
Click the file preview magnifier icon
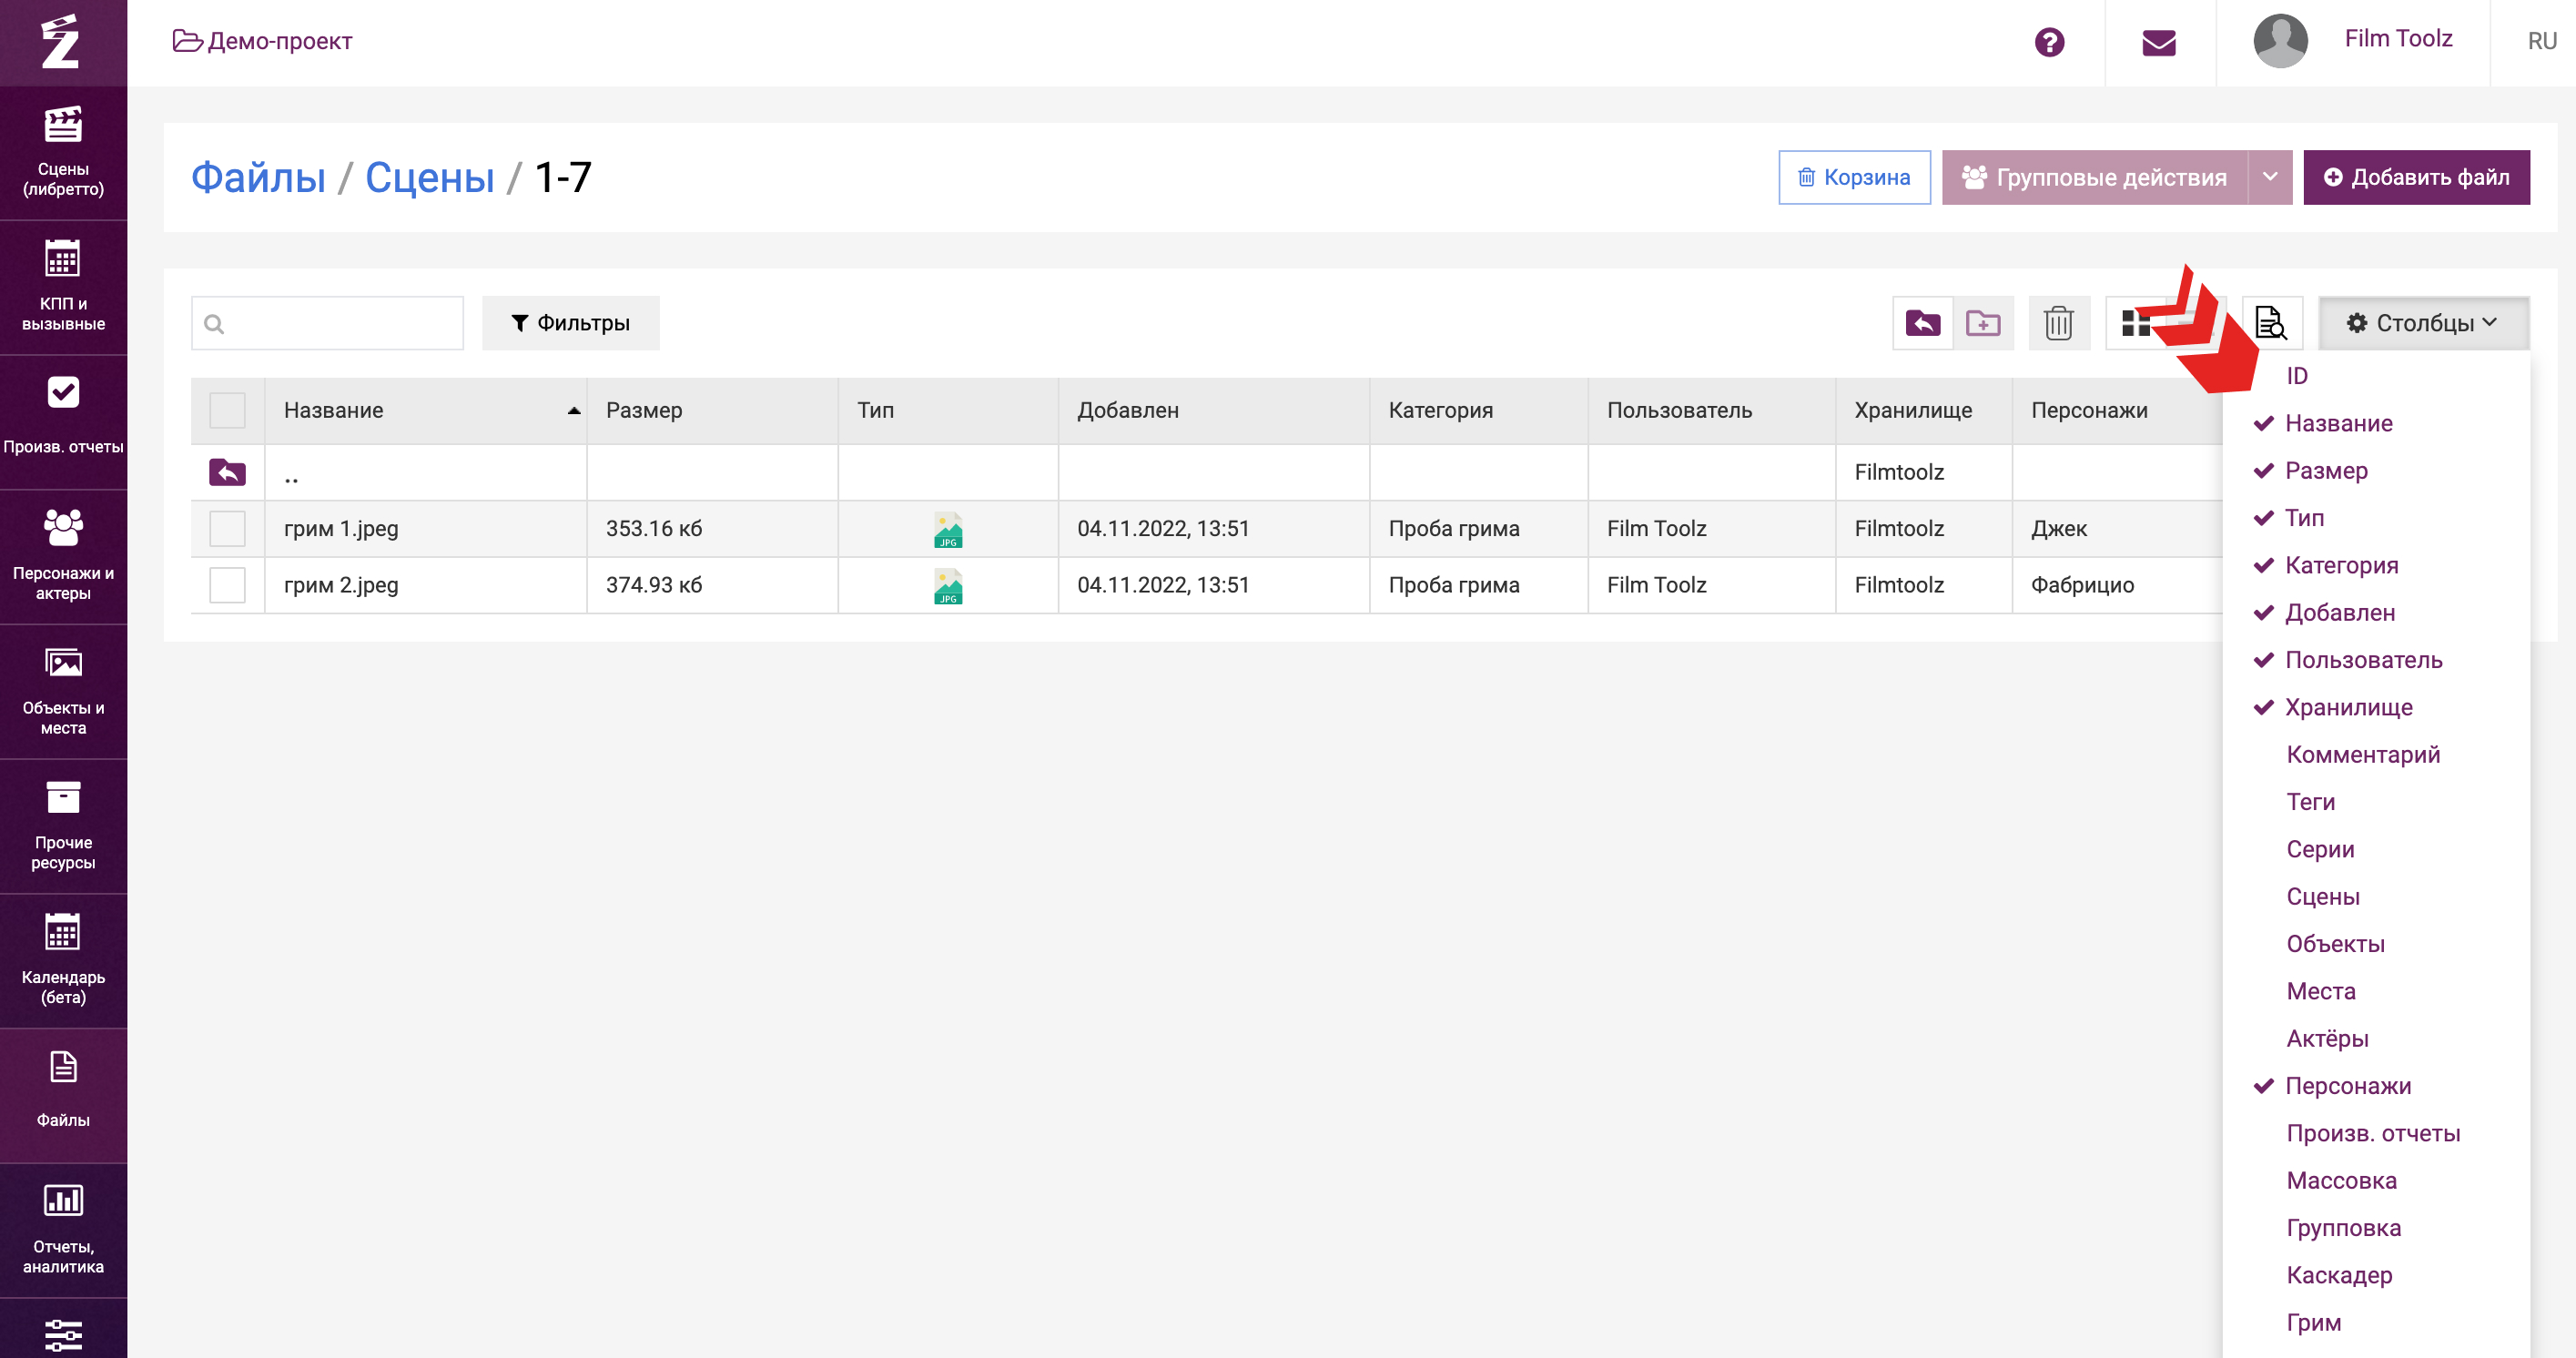[x=2271, y=323]
